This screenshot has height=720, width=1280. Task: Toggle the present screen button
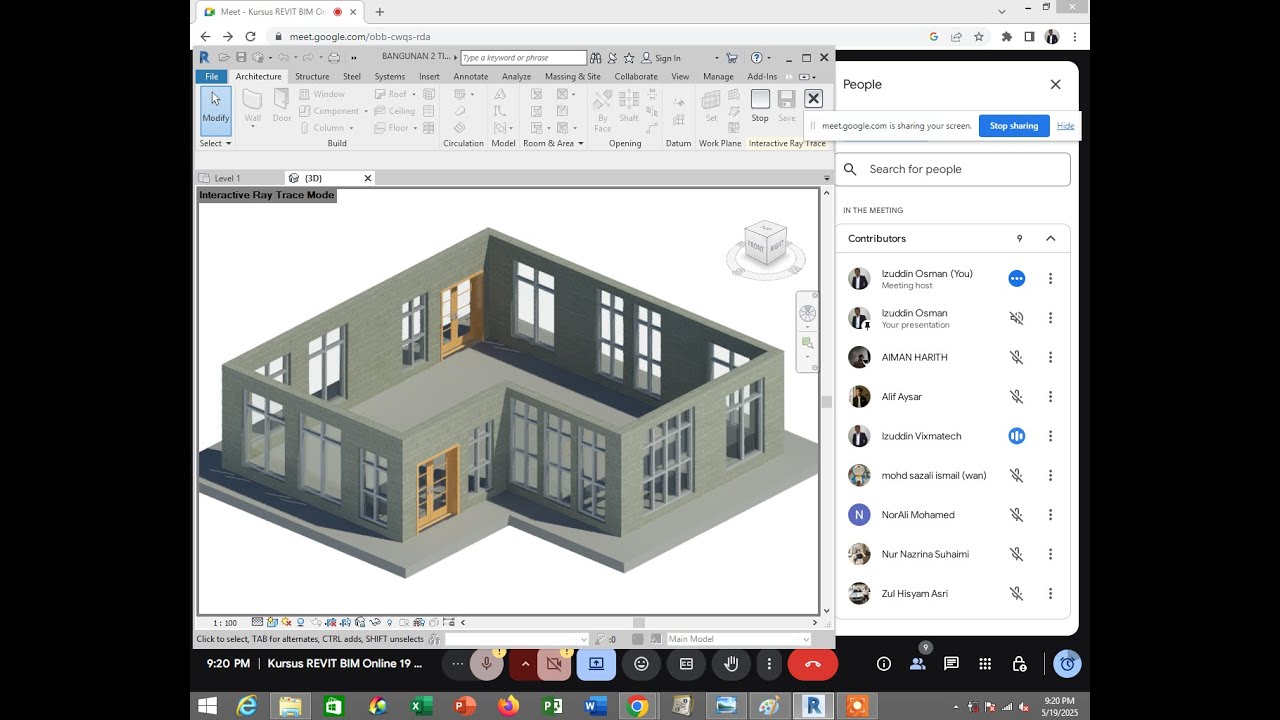596,663
